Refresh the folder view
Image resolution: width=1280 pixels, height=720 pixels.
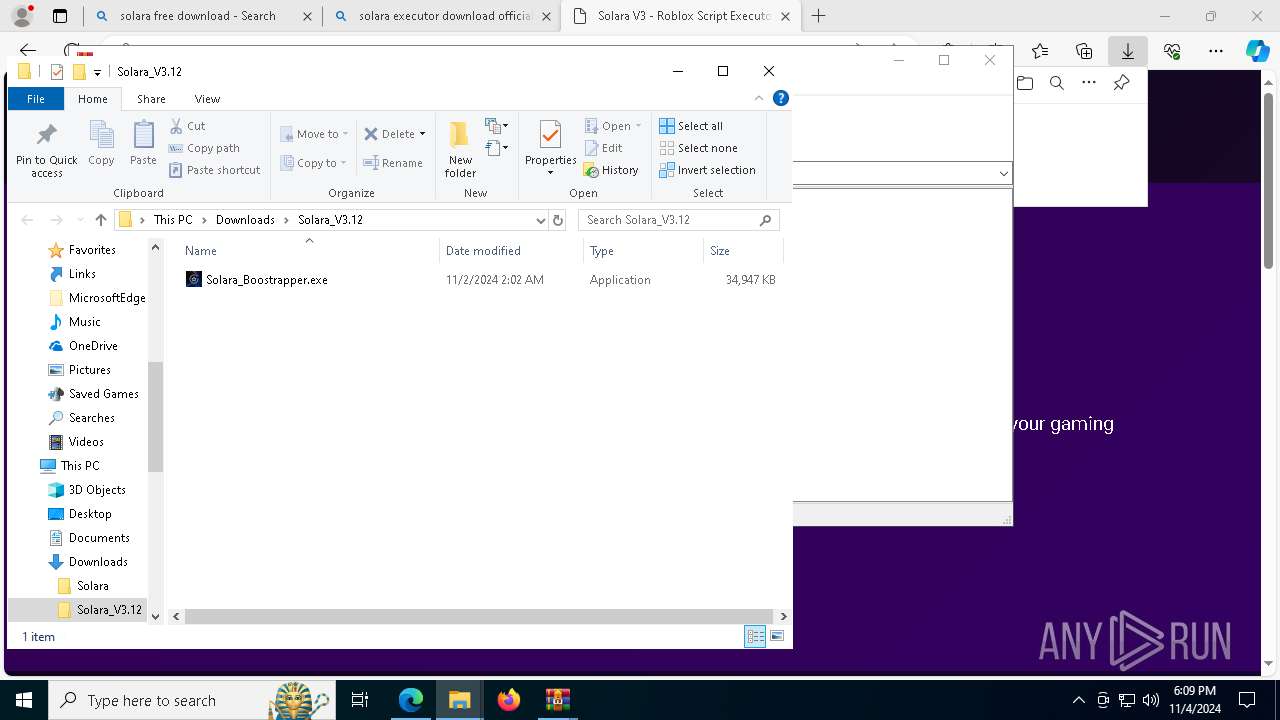tap(558, 220)
